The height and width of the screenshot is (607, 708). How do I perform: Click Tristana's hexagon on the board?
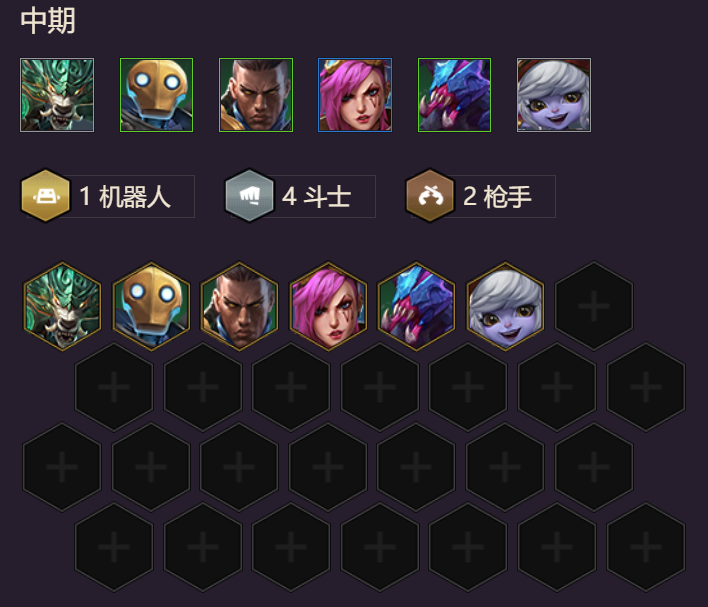505,306
